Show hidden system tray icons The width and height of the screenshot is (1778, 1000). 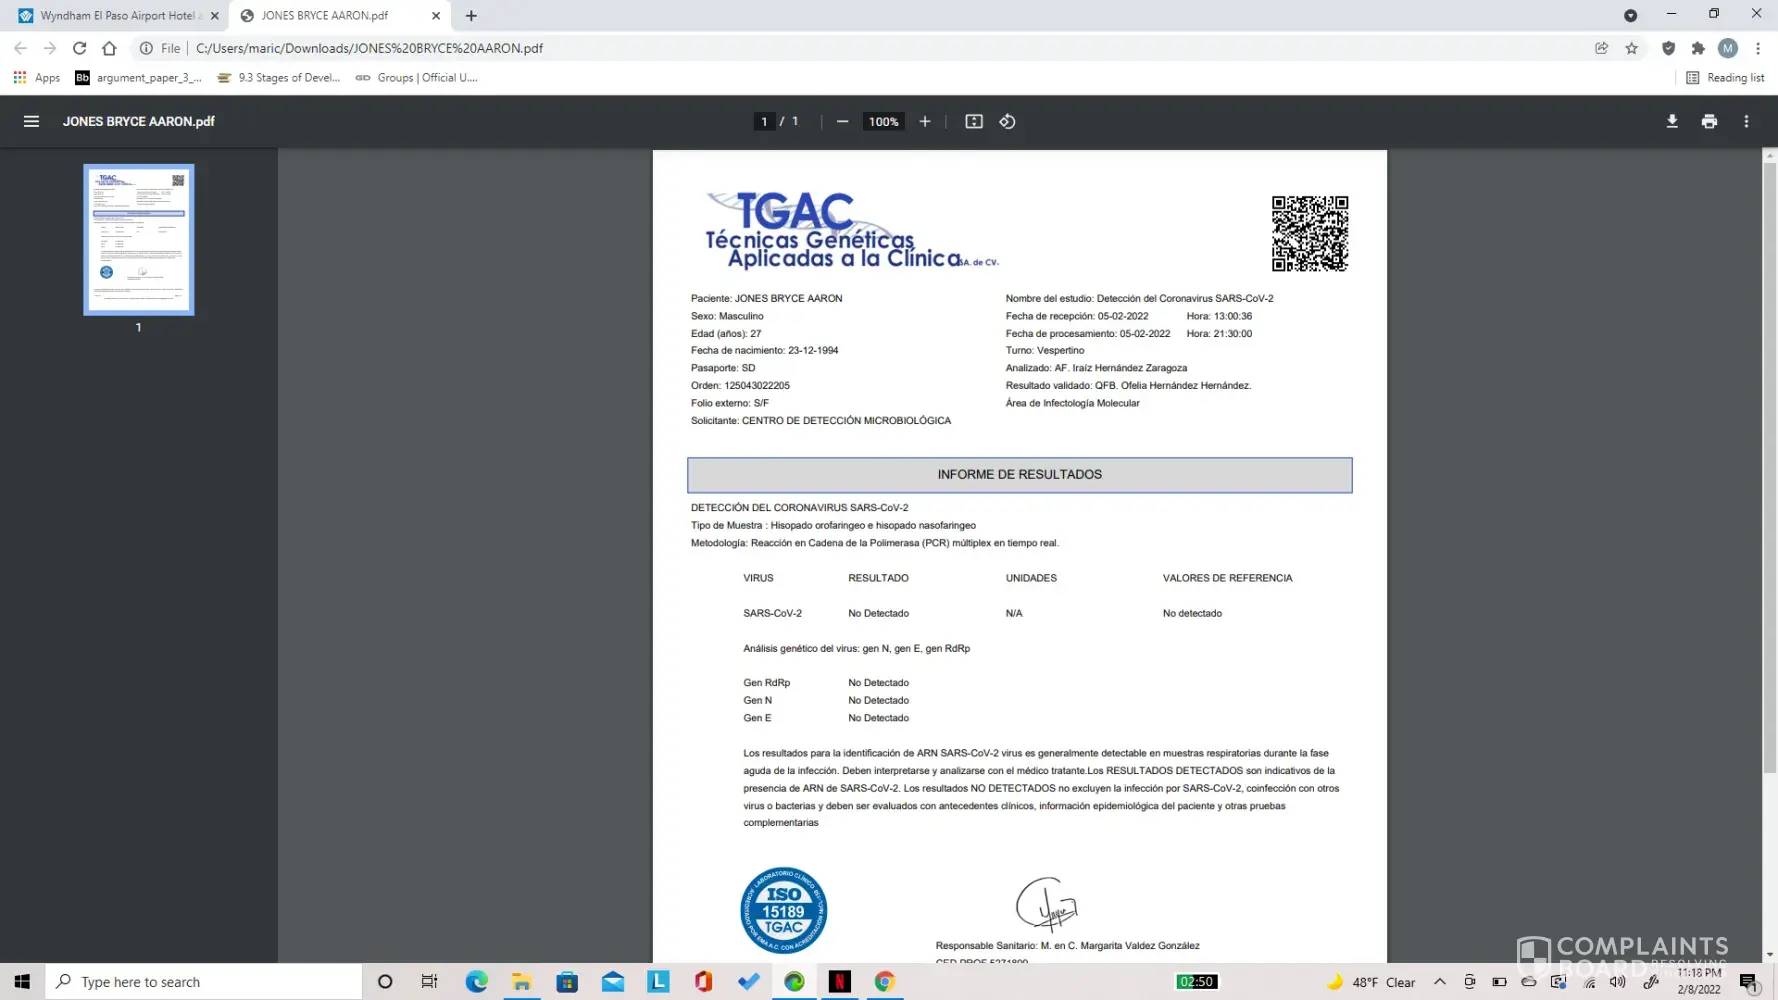click(x=1439, y=982)
